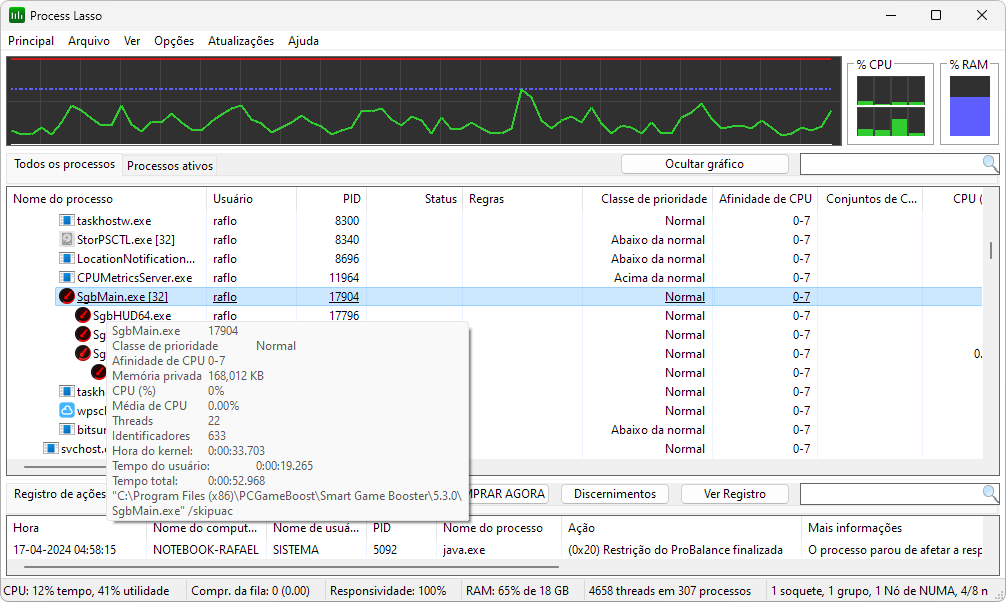The height and width of the screenshot is (602, 1006).
Task: Click the Ocultar gráfico button
Action: click(x=704, y=164)
